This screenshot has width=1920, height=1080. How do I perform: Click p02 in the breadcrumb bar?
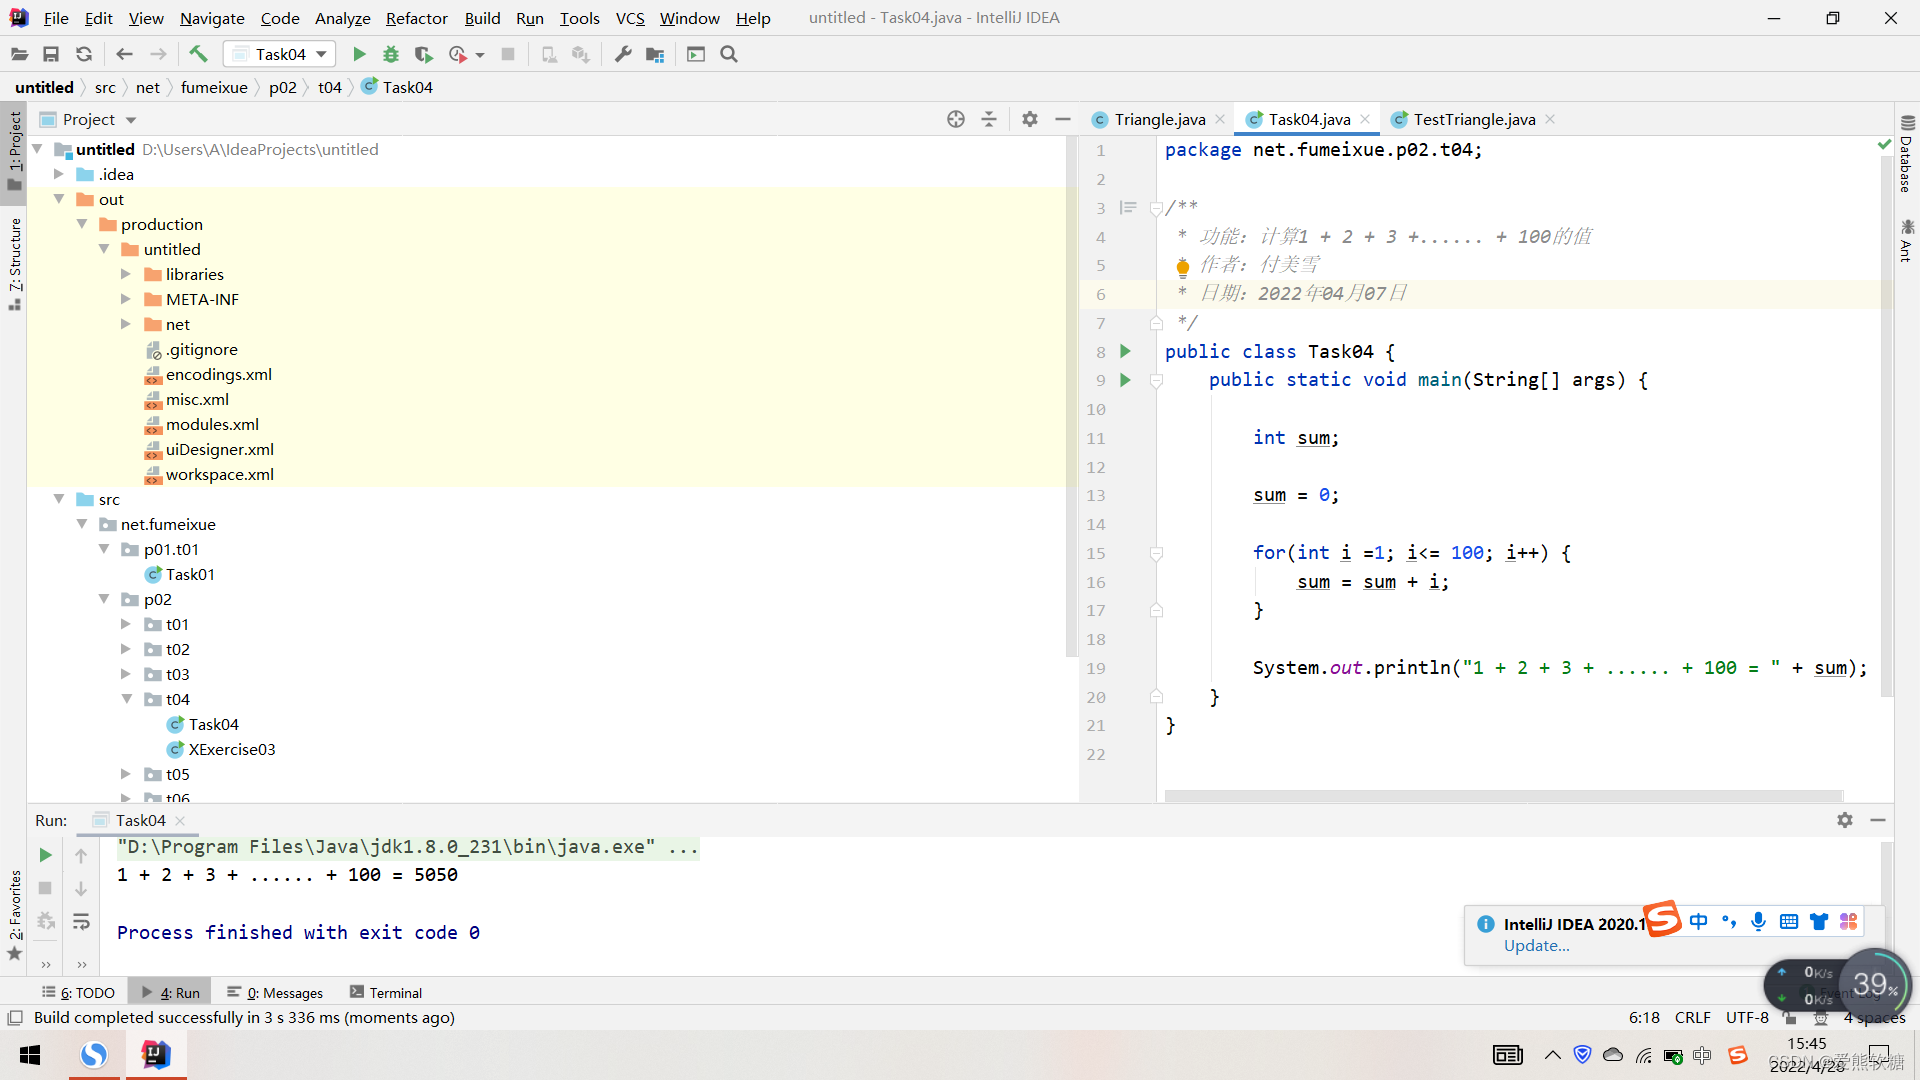pos(282,87)
